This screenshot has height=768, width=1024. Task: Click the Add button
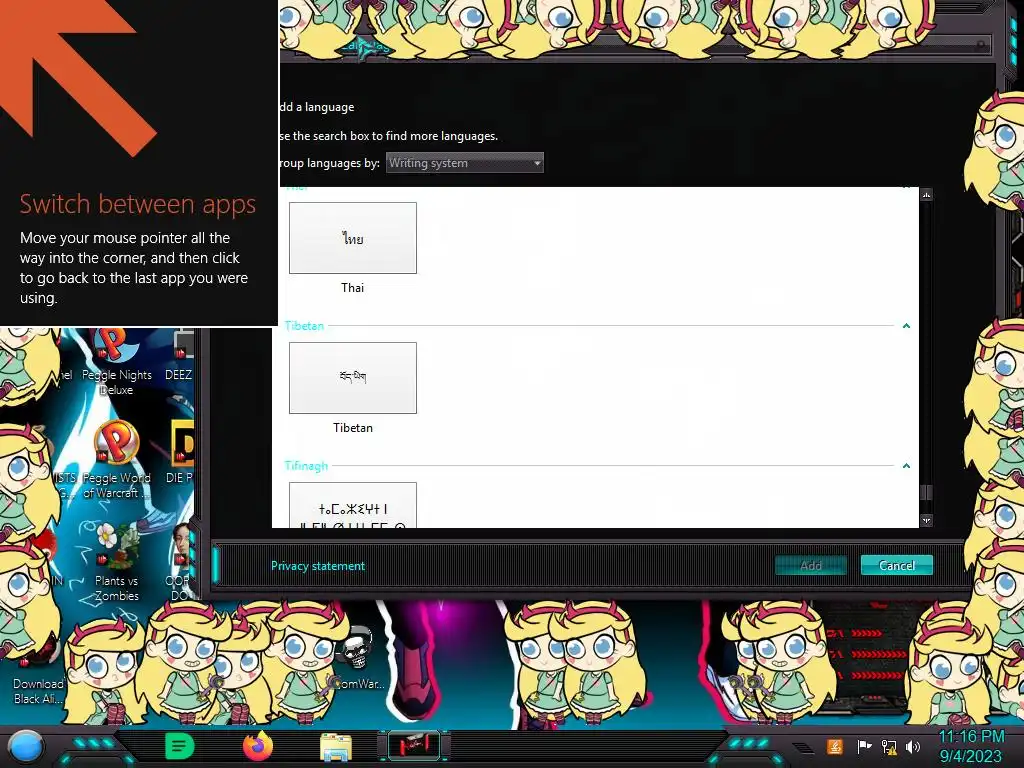pyautogui.click(x=810, y=566)
